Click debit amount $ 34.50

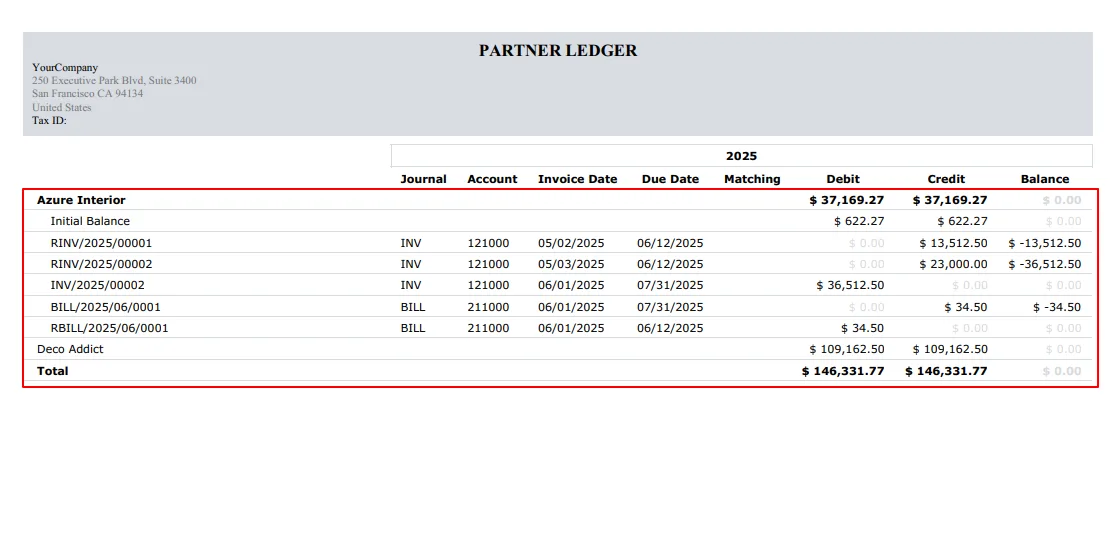[x=862, y=329]
